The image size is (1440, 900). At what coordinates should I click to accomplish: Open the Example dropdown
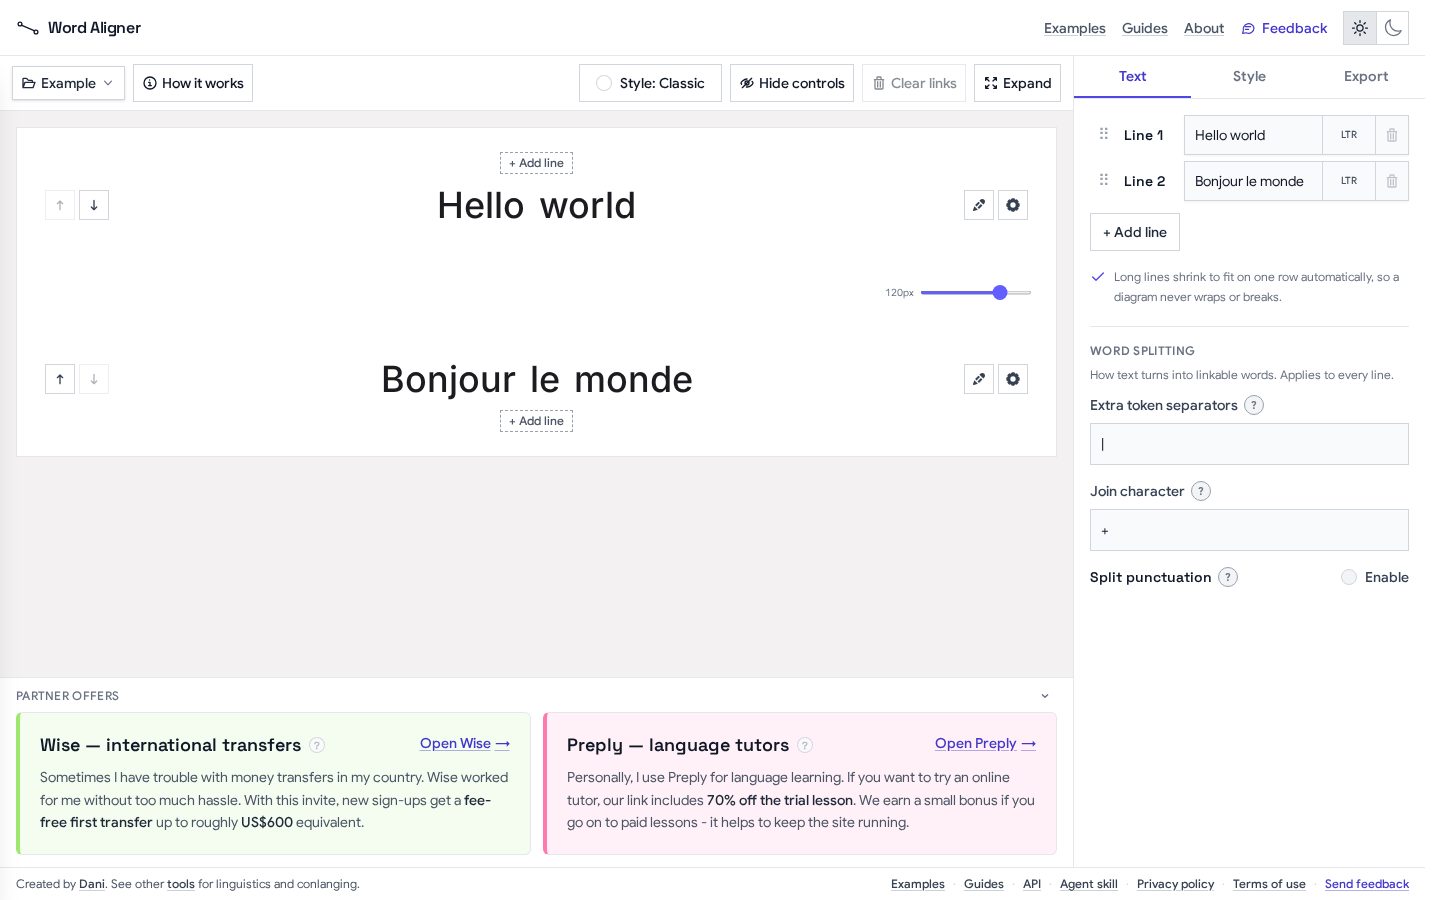point(68,83)
